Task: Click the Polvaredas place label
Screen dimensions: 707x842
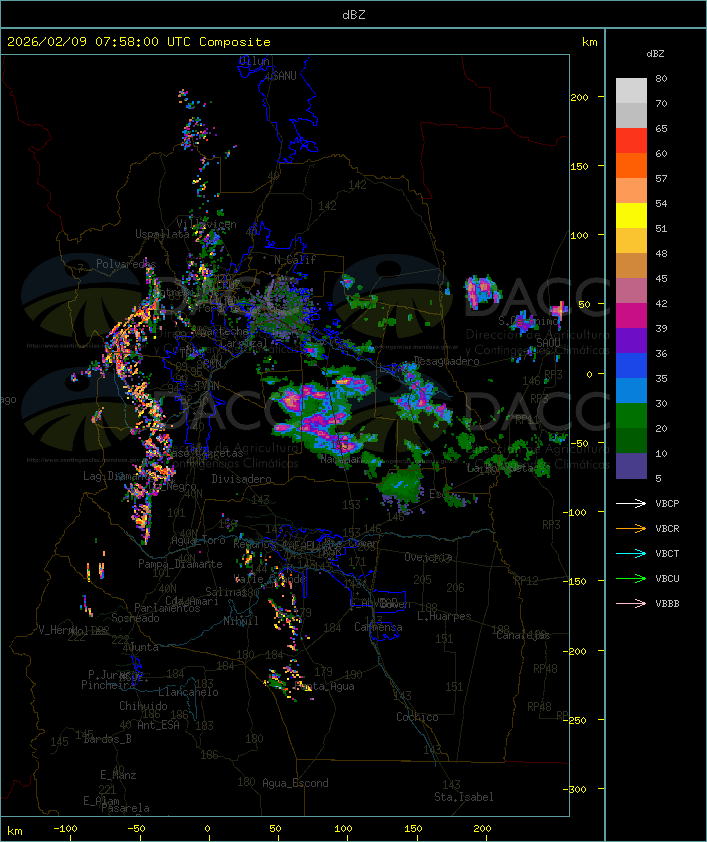Action: pos(126,264)
